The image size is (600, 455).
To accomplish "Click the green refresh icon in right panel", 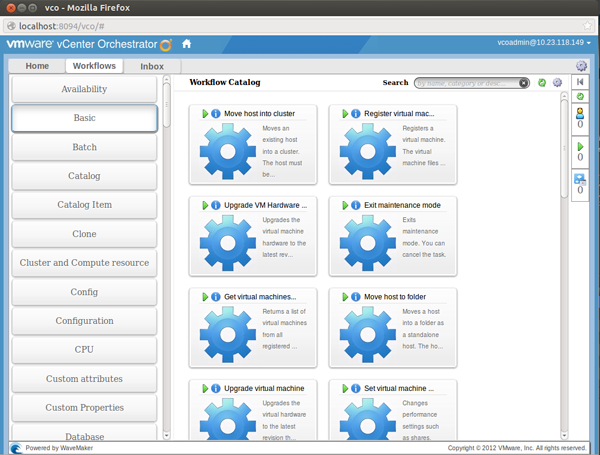I will [x=580, y=96].
